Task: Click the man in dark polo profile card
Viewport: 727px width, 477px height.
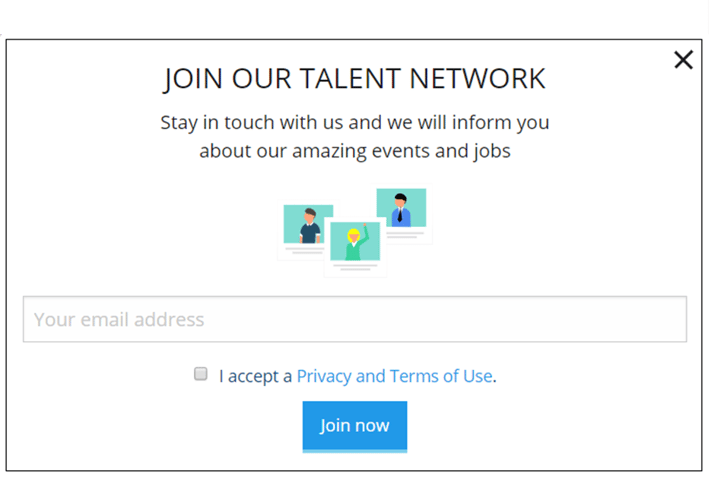Action: 306,230
